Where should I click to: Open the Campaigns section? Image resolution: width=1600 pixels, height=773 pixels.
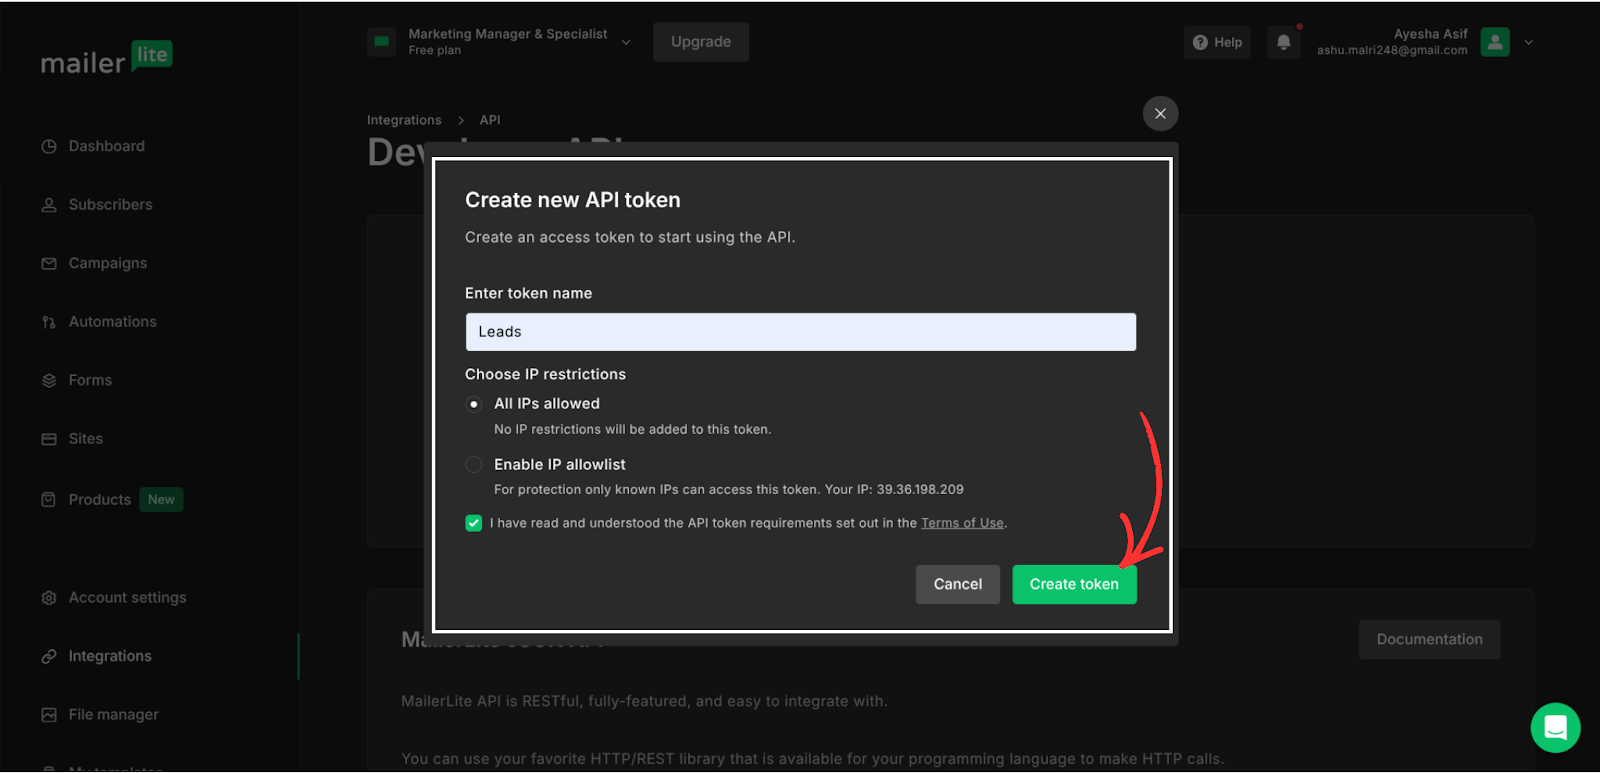point(108,263)
